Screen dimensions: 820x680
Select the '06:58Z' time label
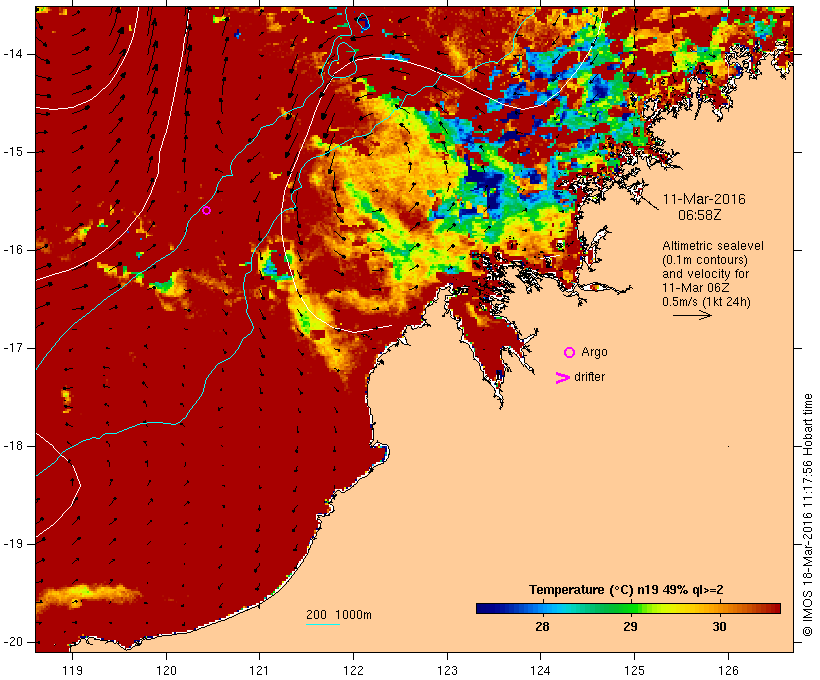[700, 215]
